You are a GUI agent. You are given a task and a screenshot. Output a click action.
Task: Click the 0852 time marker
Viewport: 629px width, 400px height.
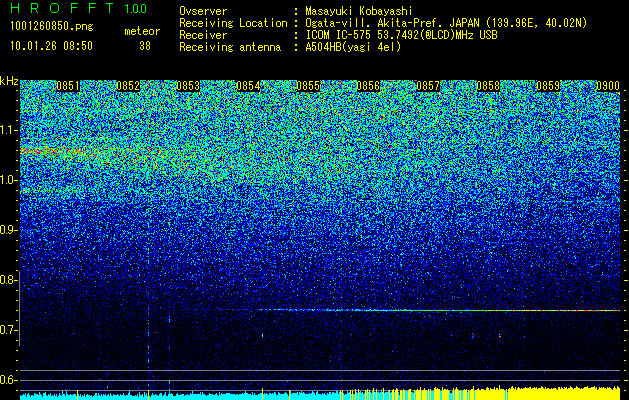tap(128, 86)
